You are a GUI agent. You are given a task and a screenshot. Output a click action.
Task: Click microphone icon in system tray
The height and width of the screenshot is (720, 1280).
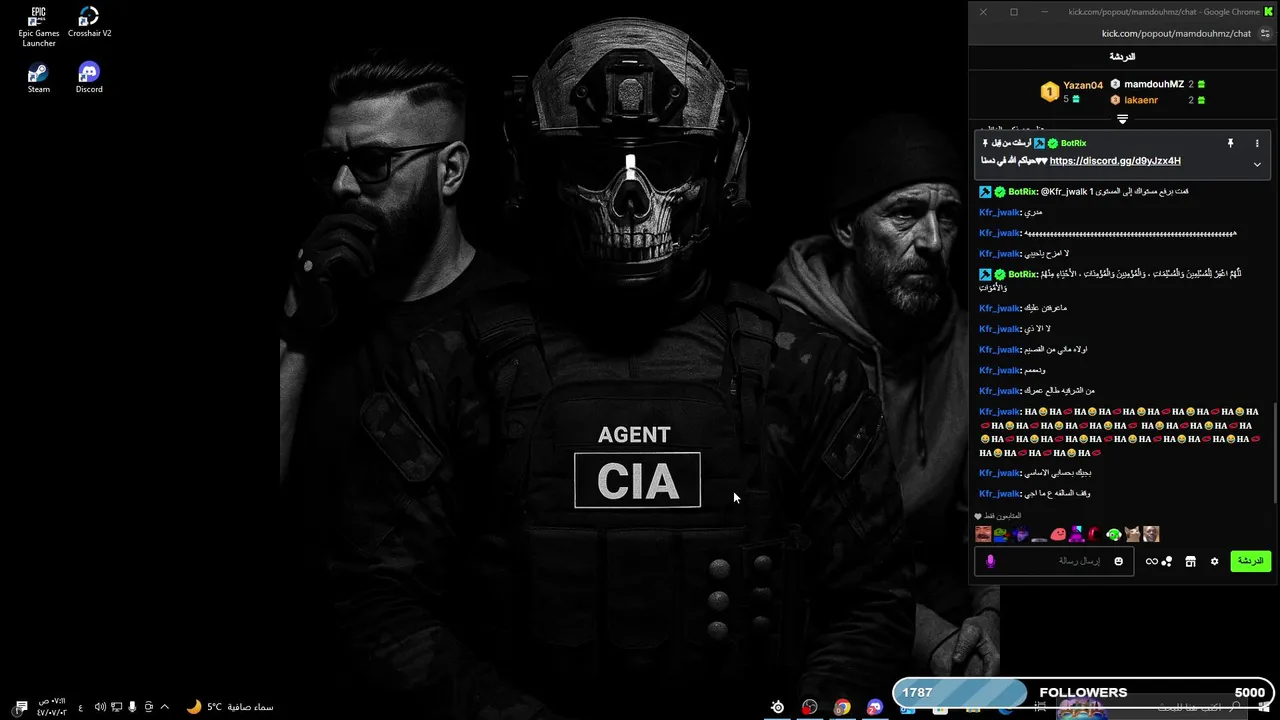point(132,707)
